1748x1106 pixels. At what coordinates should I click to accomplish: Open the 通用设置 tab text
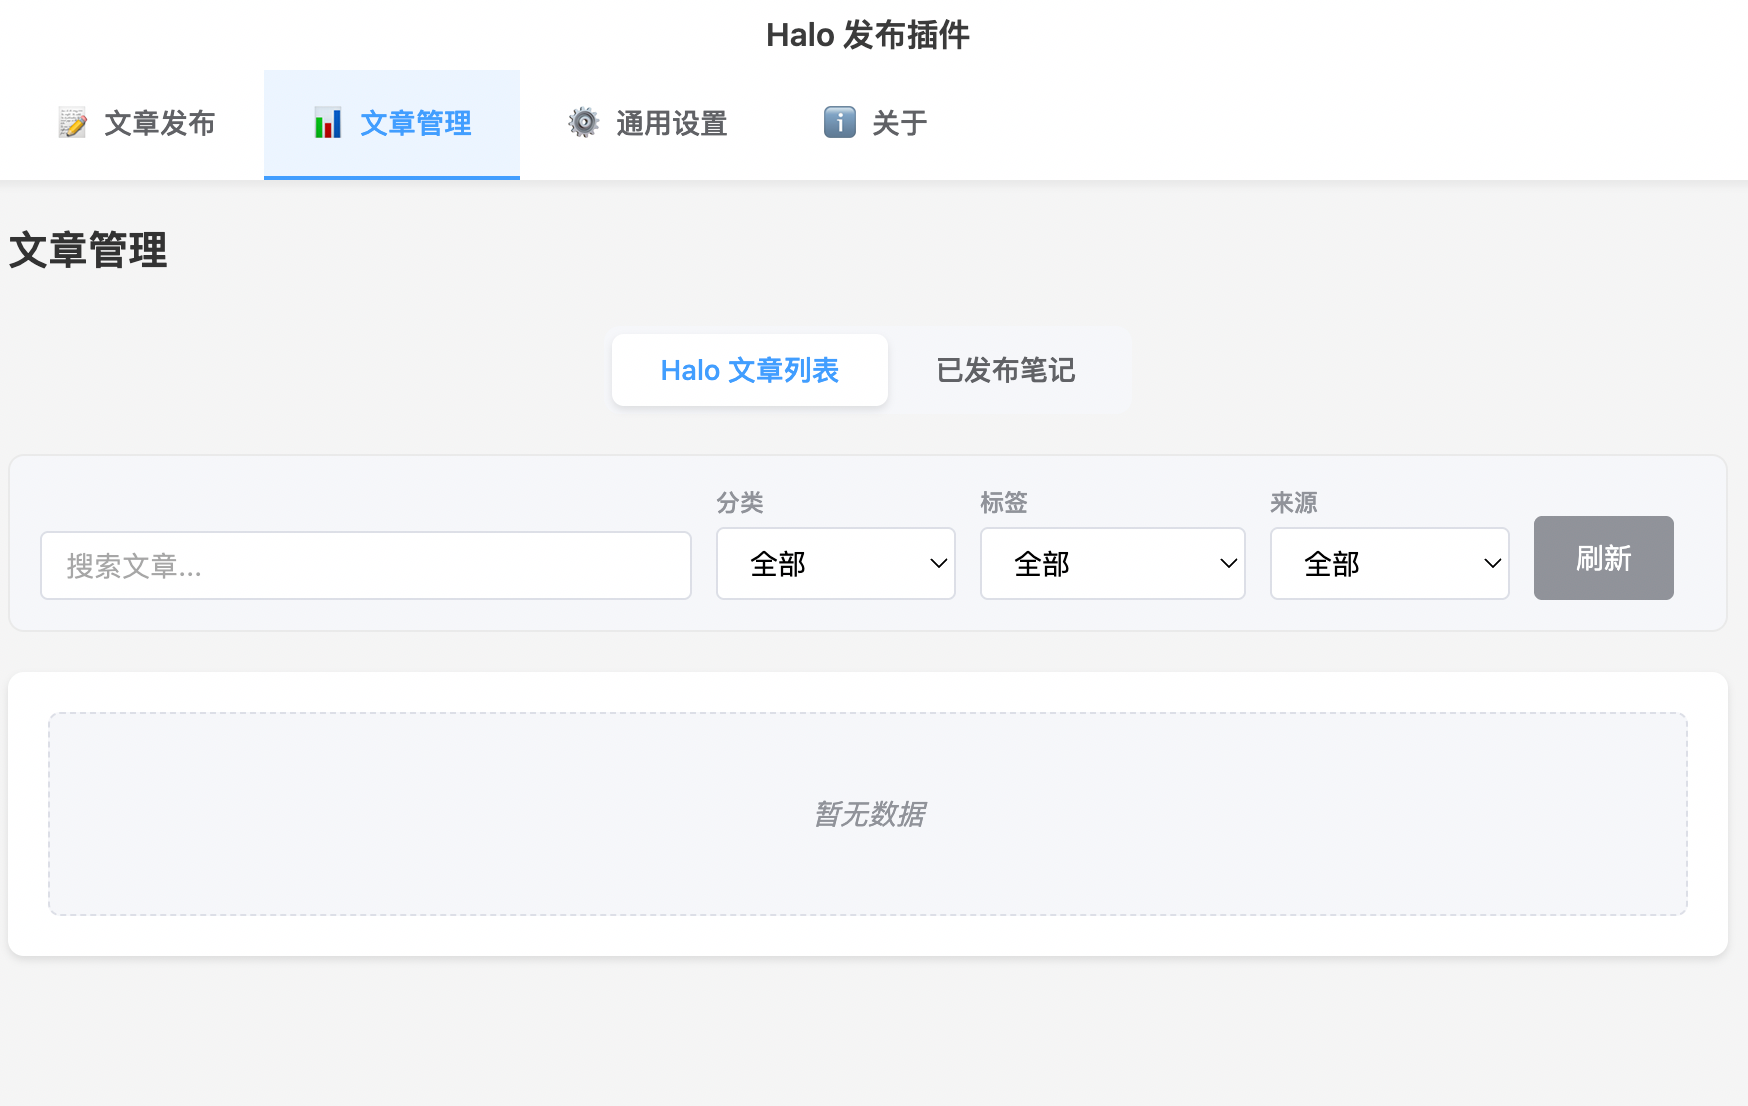coord(672,123)
